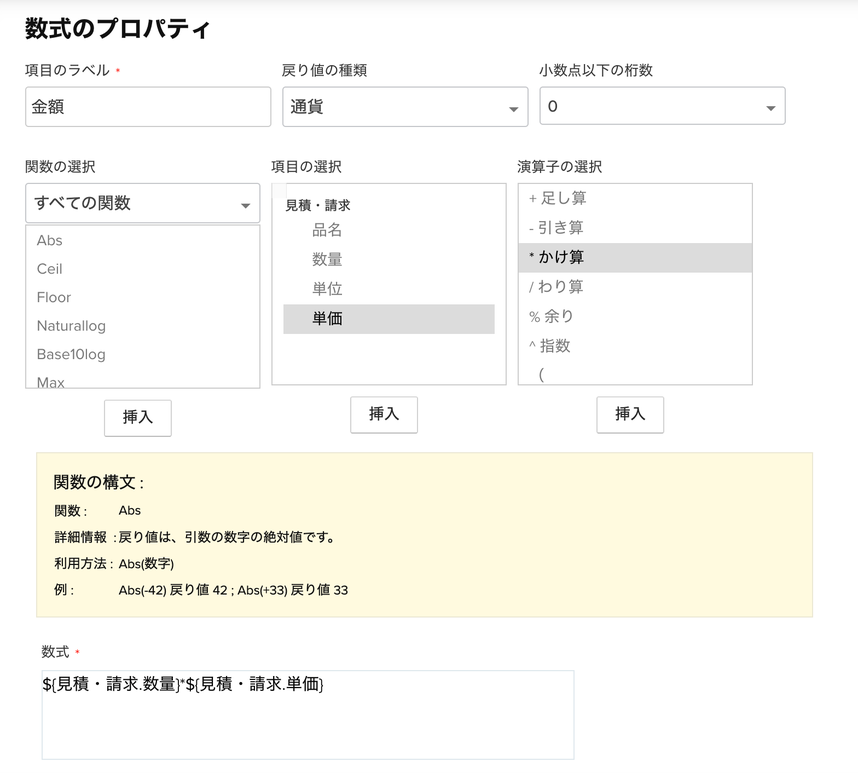The width and height of the screenshot is (858, 773).
Task: Select the 品名 field item
Action: click(327, 230)
